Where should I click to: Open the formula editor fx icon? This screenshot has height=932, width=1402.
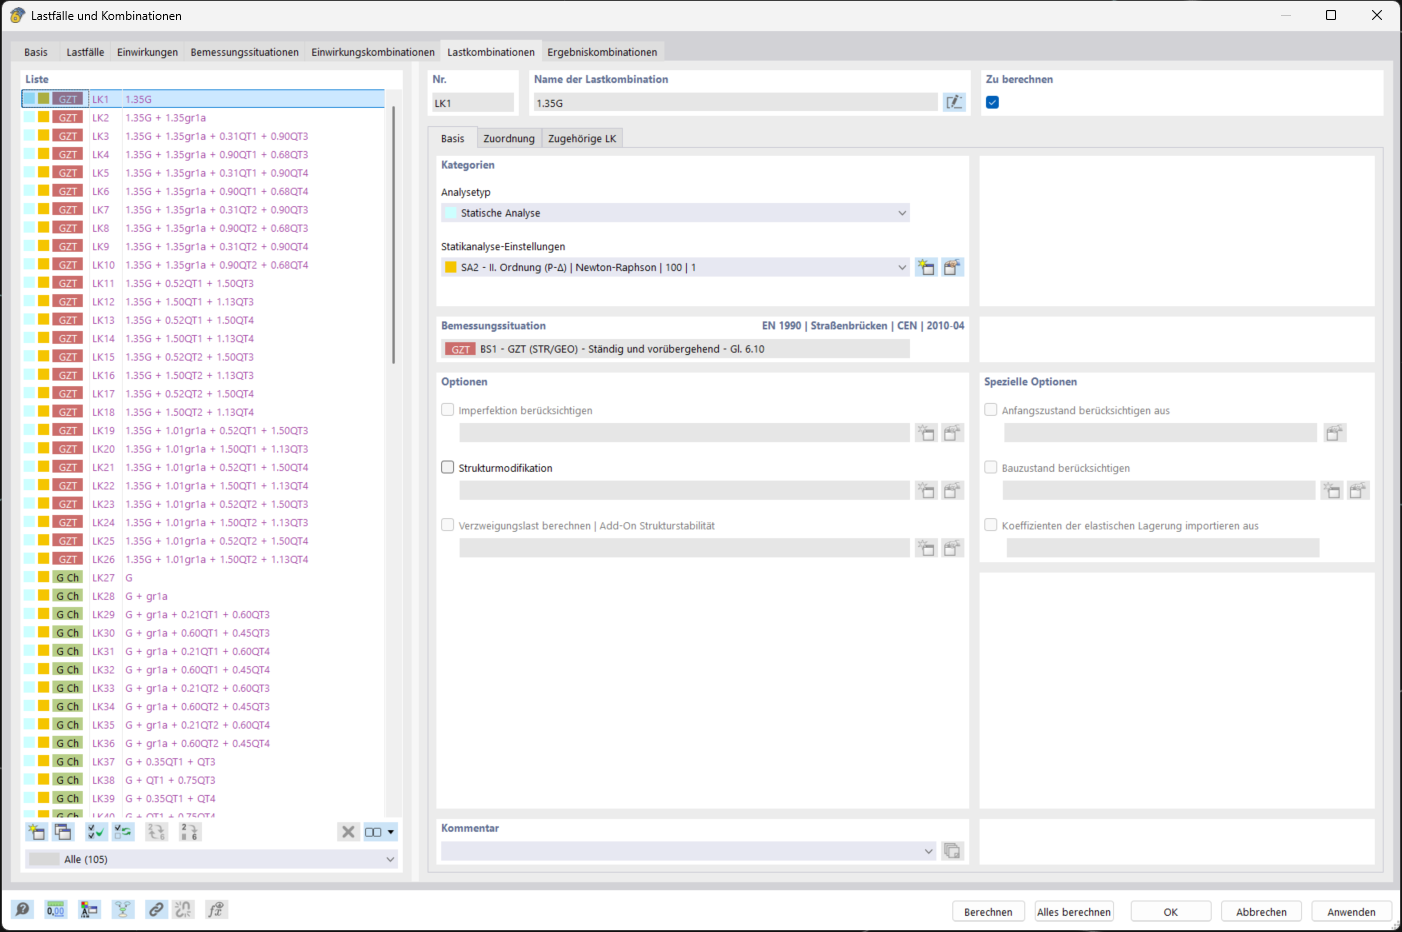[215, 909]
